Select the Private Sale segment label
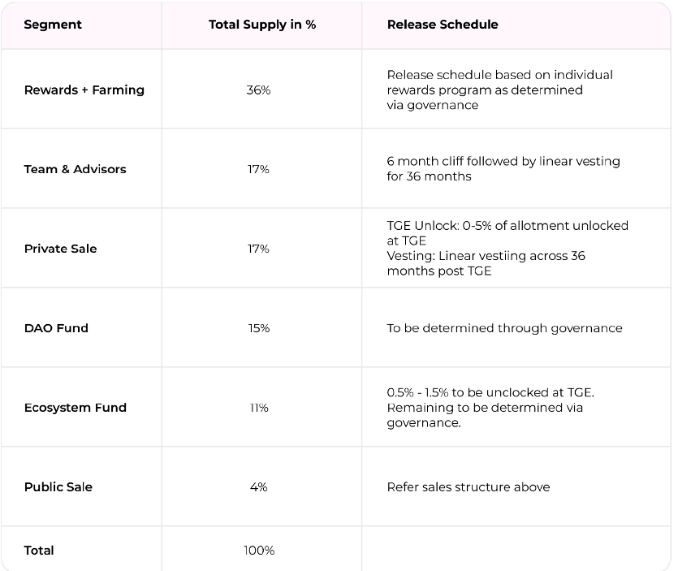The width and height of the screenshot is (679, 571). tap(60, 249)
